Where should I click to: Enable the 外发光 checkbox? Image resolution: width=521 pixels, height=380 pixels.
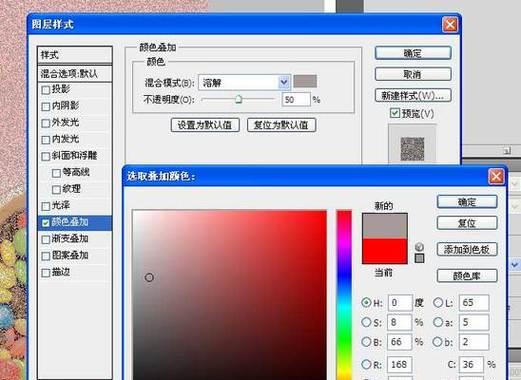46,123
